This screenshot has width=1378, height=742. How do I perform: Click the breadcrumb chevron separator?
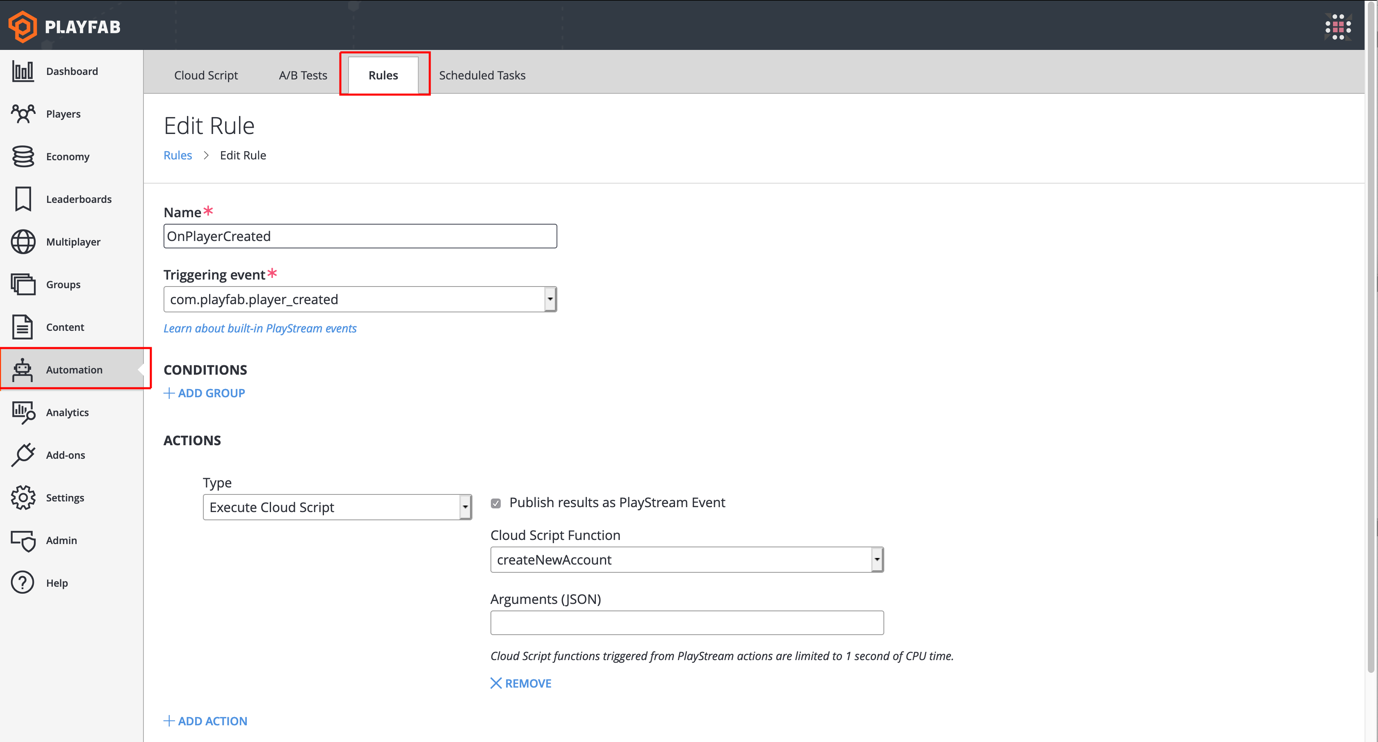point(206,155)
